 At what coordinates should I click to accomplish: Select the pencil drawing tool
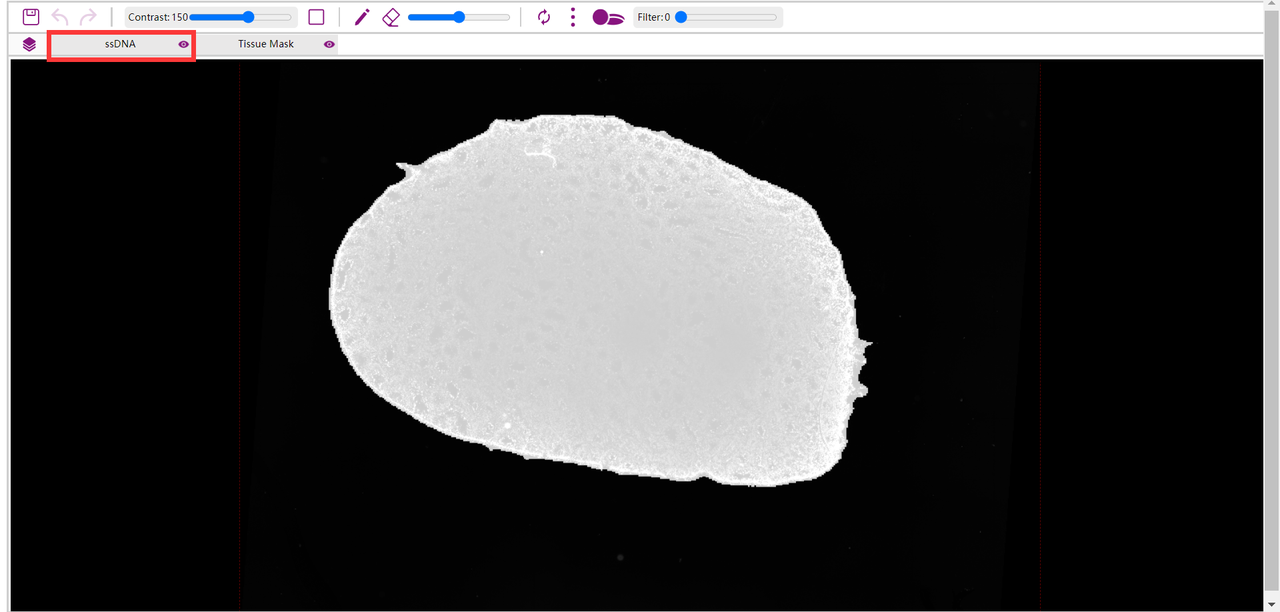pyautogui.click(x=362, y=17)
